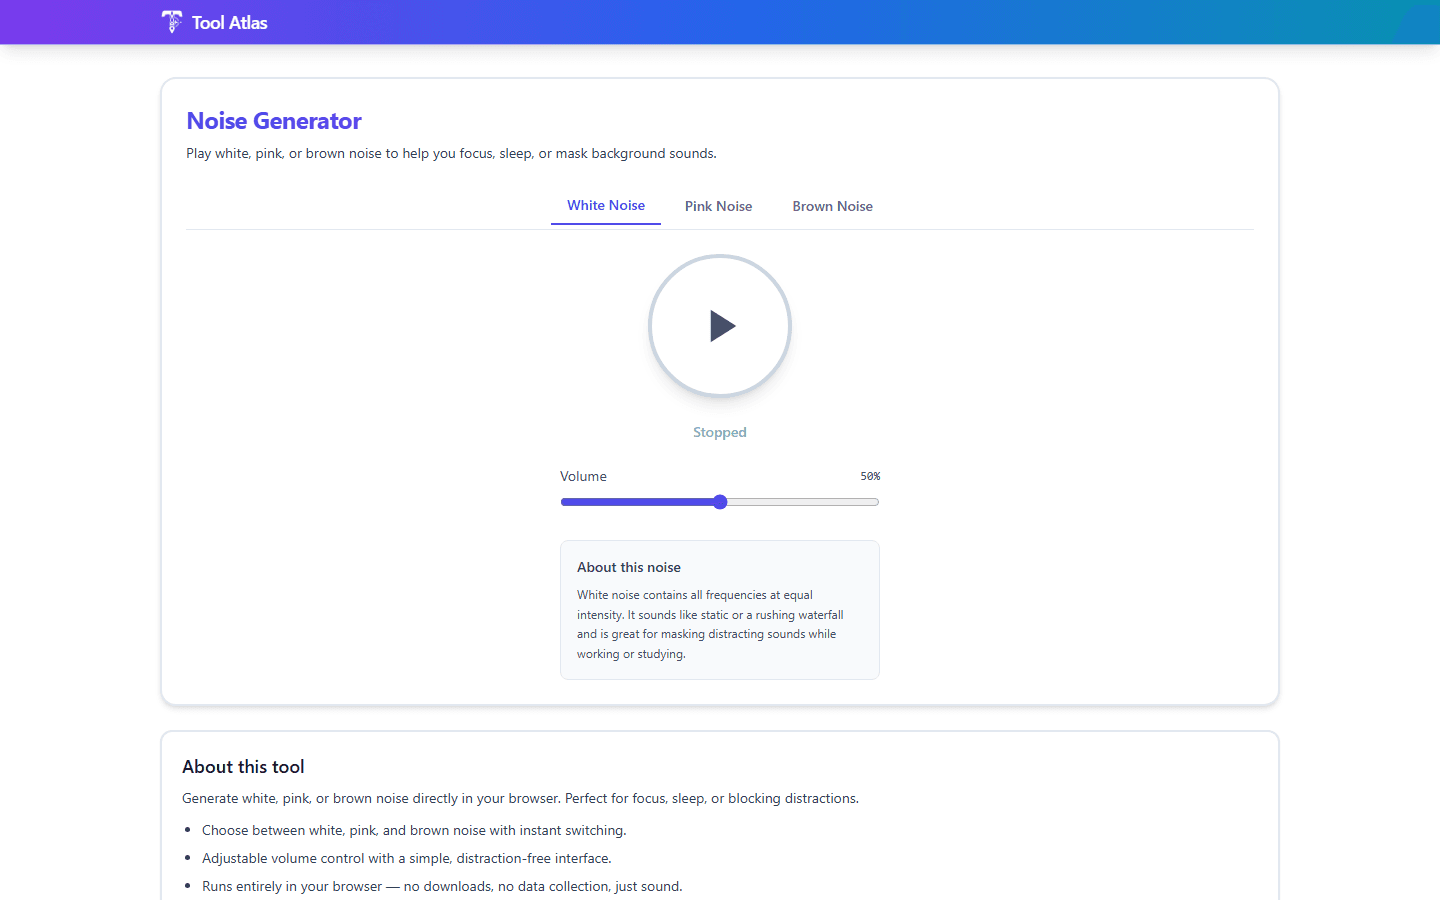
Task: Click the About this tool heading
Action: [243, 766]
